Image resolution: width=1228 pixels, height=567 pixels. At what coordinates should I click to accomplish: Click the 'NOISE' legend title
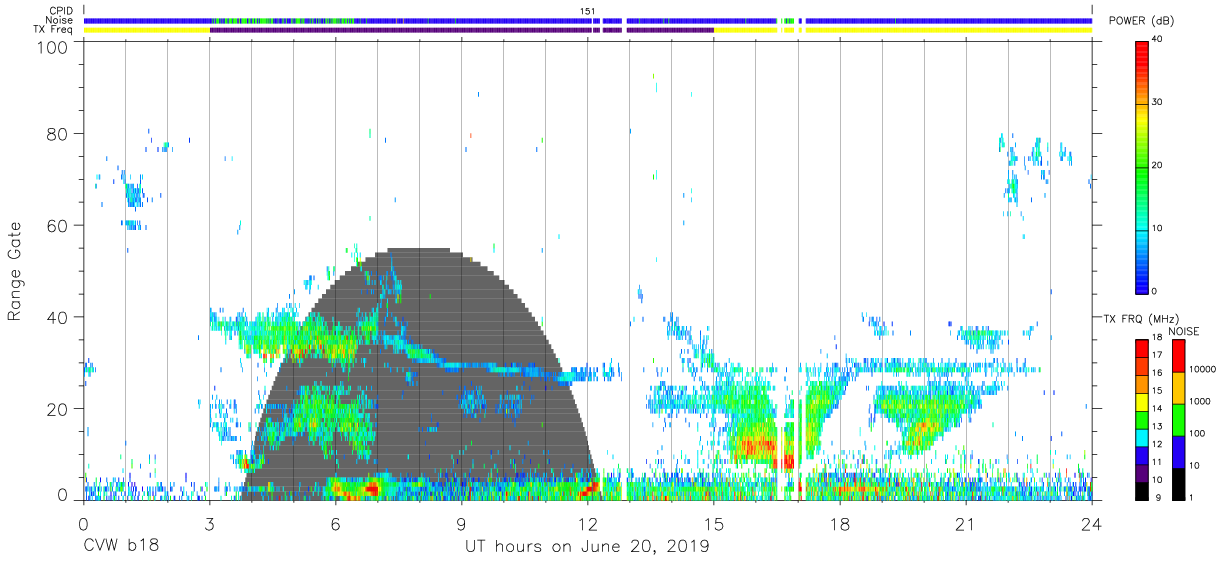coord(1183,331)
